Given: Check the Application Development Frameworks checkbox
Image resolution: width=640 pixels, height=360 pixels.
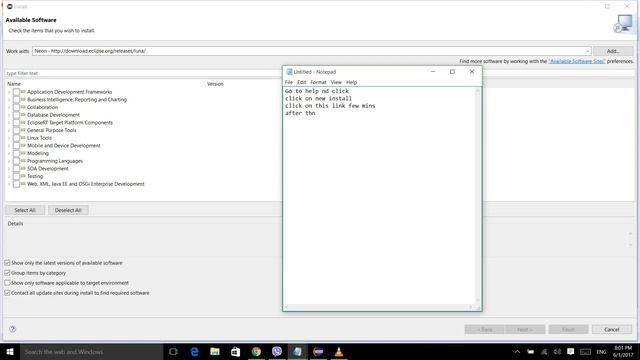Looking at the screenshot, I should click(x=16, y=92).
